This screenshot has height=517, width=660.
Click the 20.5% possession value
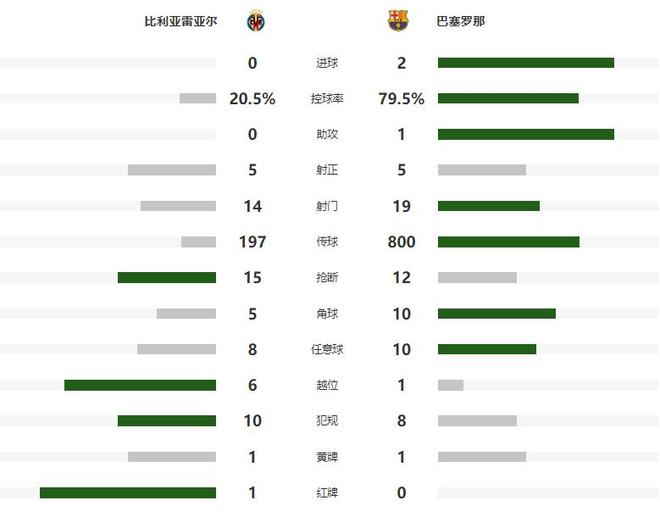[x=252, y=99]
